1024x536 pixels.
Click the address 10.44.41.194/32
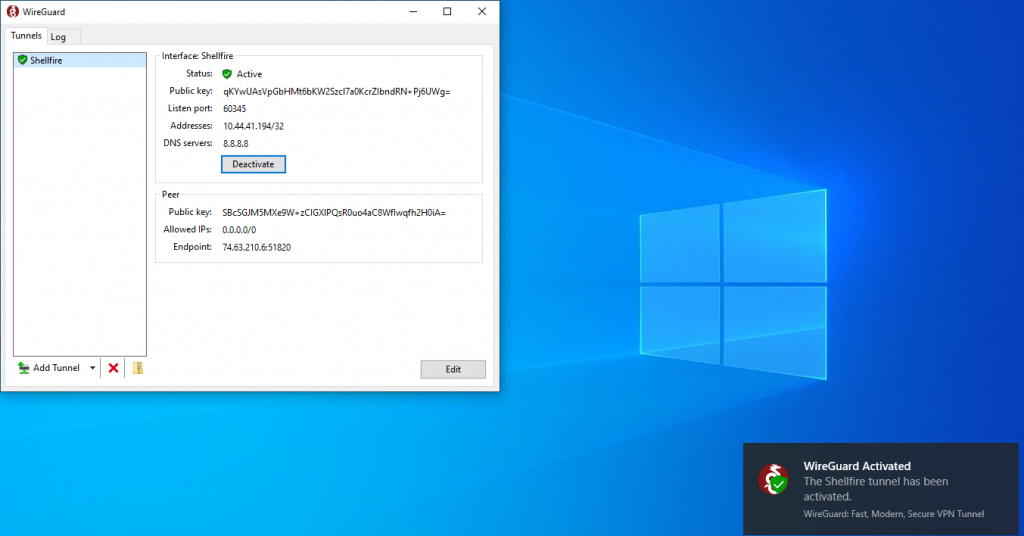click(253, 126)
